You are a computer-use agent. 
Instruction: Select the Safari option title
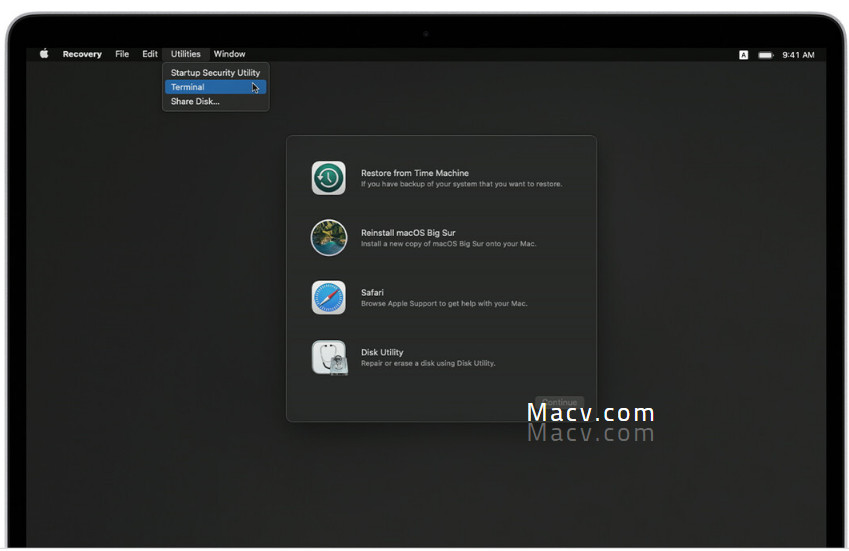pos(372,292)
